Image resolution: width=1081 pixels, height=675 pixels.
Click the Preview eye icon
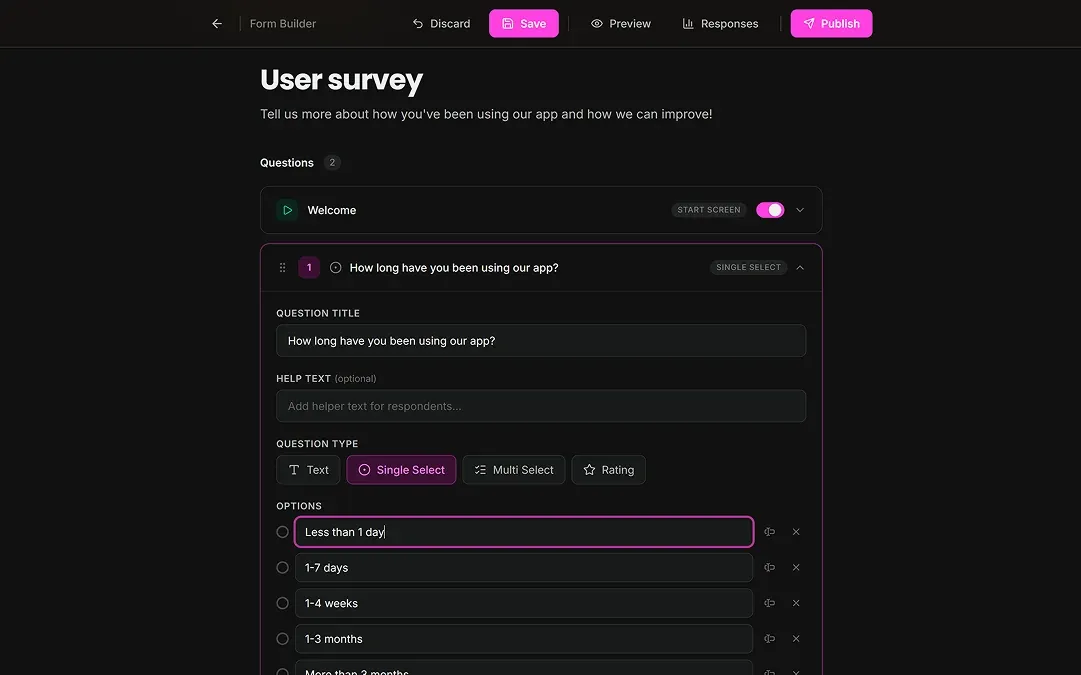pos(596,22)
